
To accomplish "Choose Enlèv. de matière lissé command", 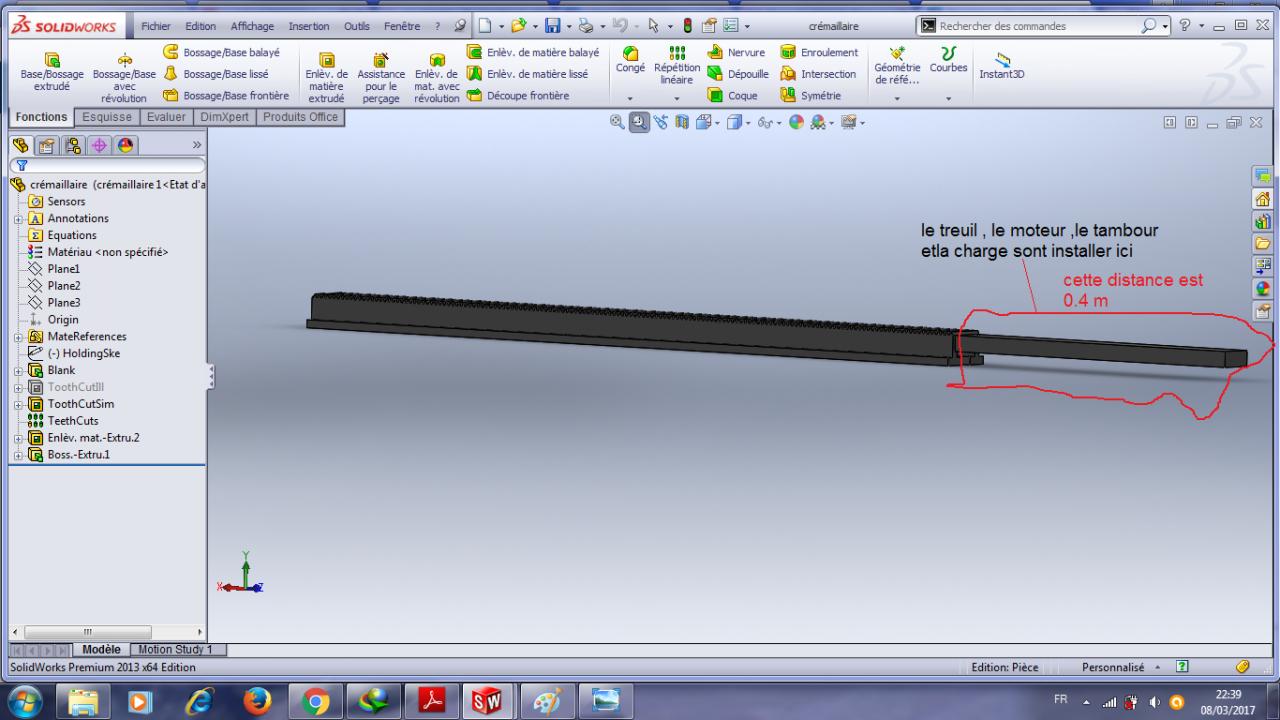I will pyautogui.click(x=527, y=74).
